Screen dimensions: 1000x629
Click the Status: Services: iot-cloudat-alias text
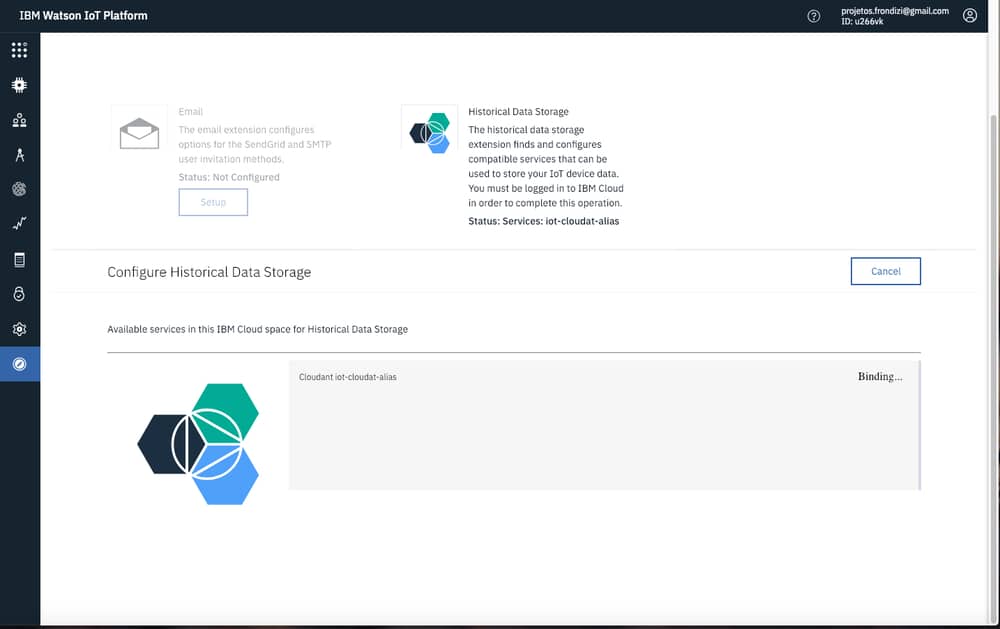(543, 221)
